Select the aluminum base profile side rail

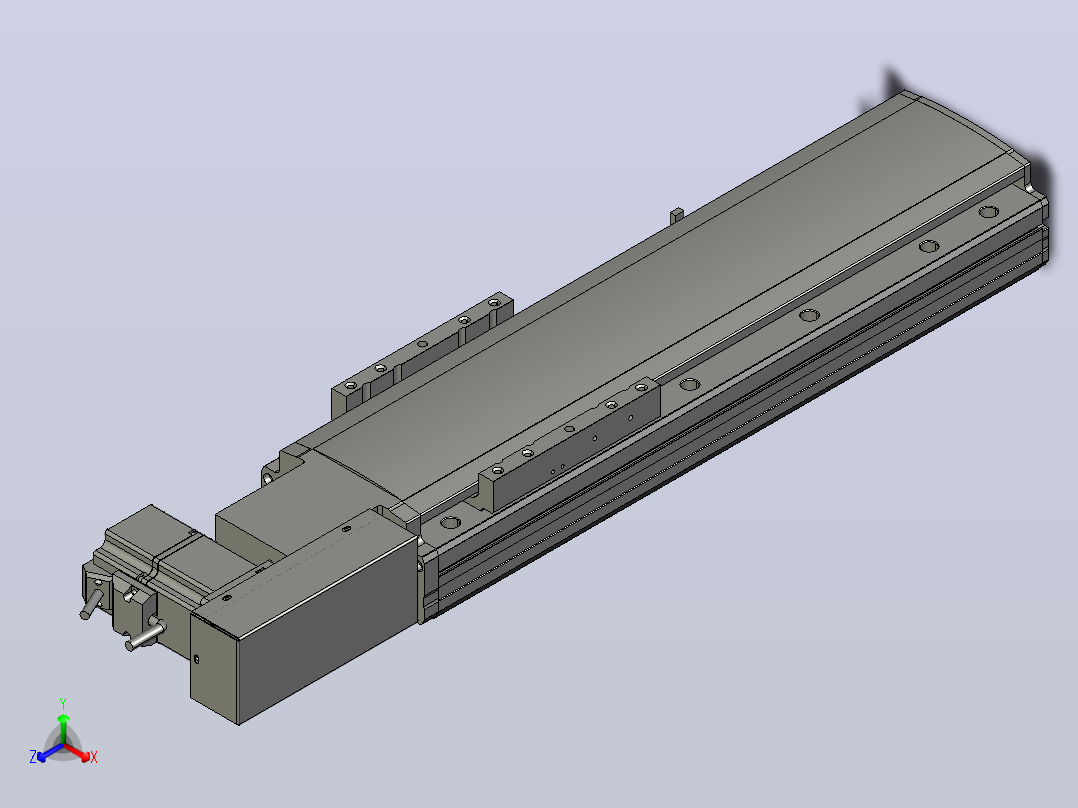[x=742, y=426]
